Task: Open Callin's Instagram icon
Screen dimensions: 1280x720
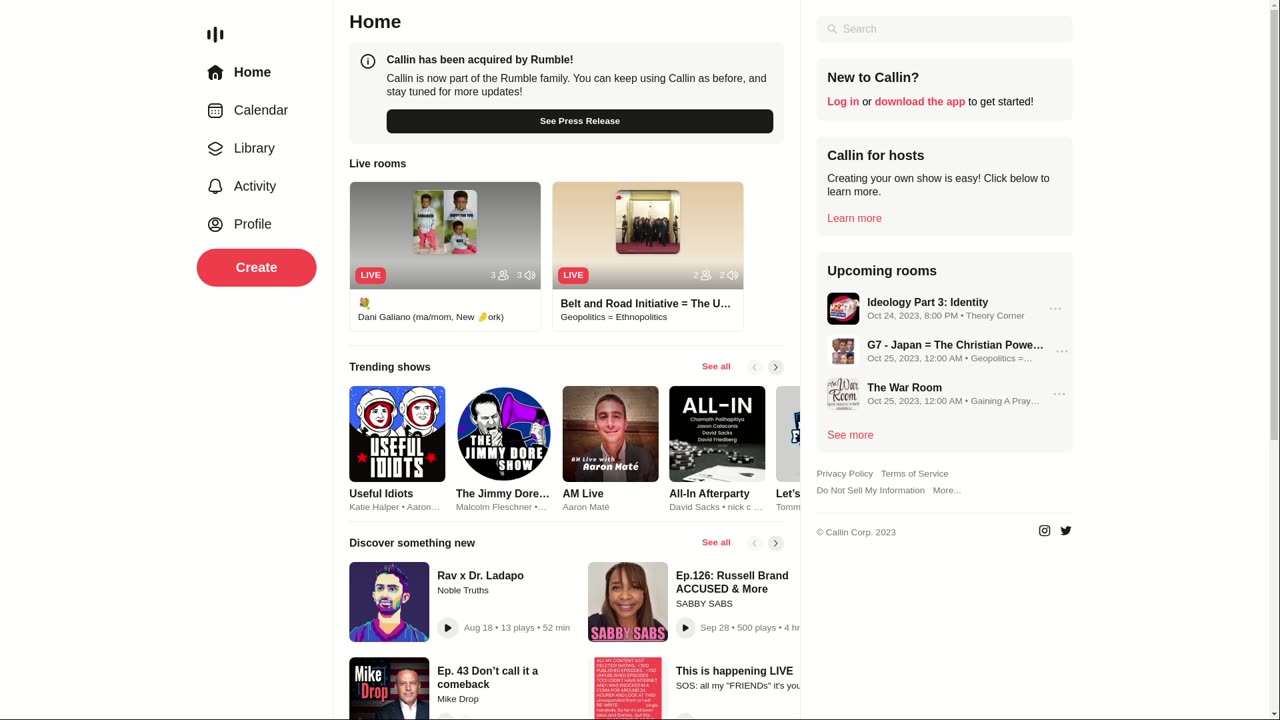Action: tap(1044, 531)
